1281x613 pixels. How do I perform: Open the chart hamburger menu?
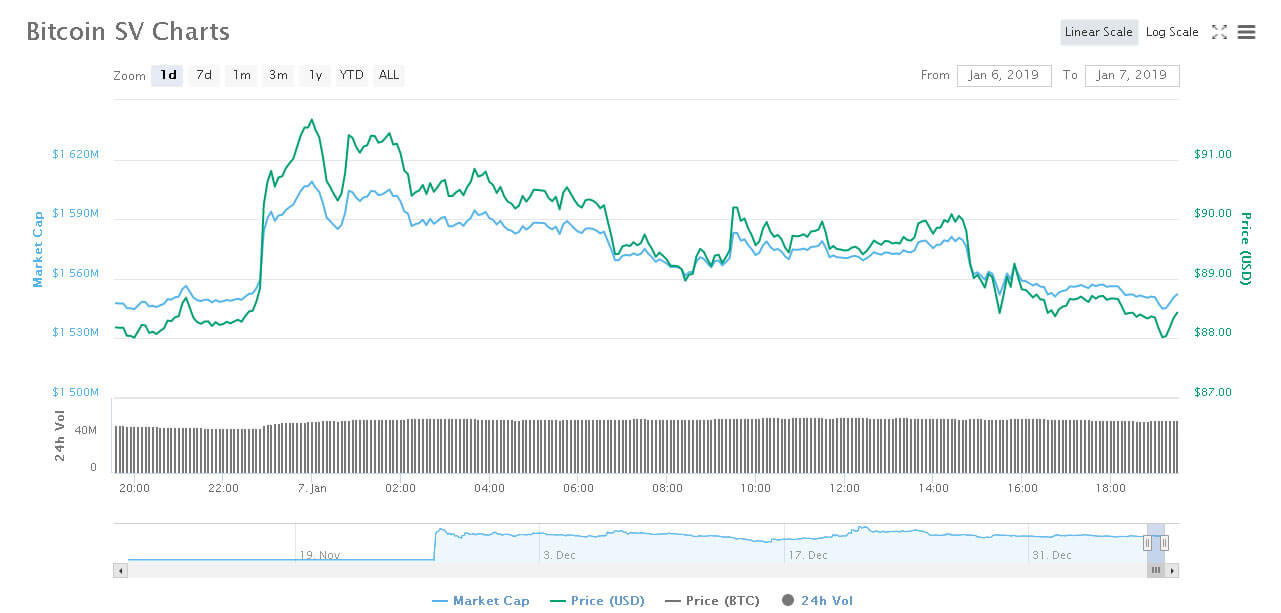click(1246, 32)
